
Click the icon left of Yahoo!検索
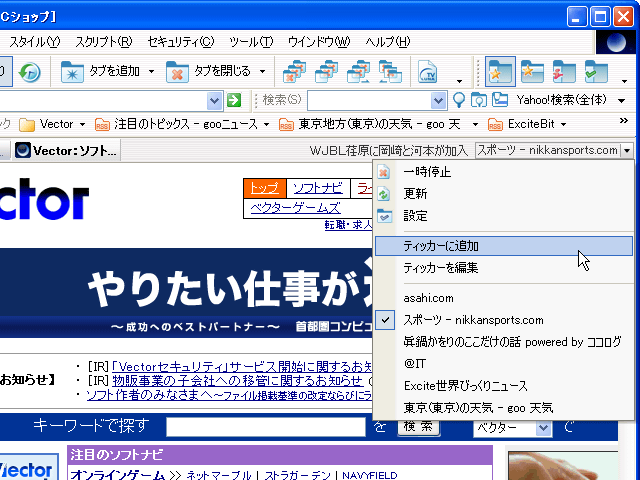coord(500,100)
